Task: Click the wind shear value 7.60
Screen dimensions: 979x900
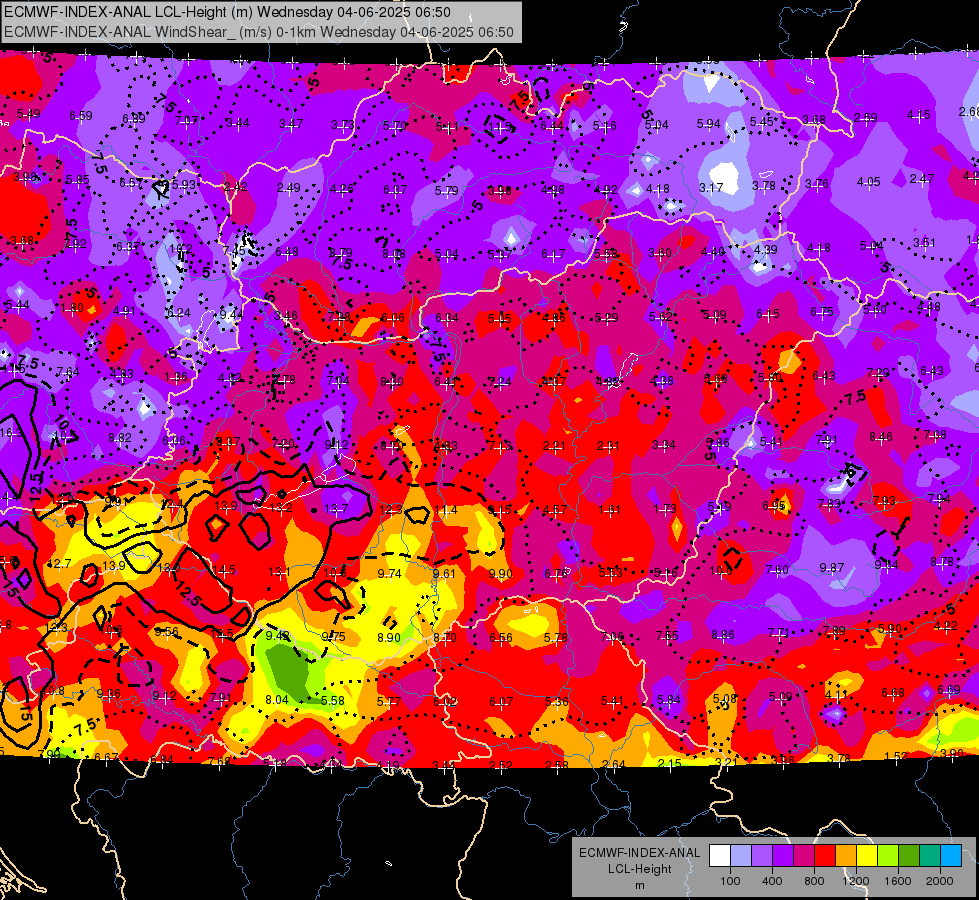Action: (777, 570)
